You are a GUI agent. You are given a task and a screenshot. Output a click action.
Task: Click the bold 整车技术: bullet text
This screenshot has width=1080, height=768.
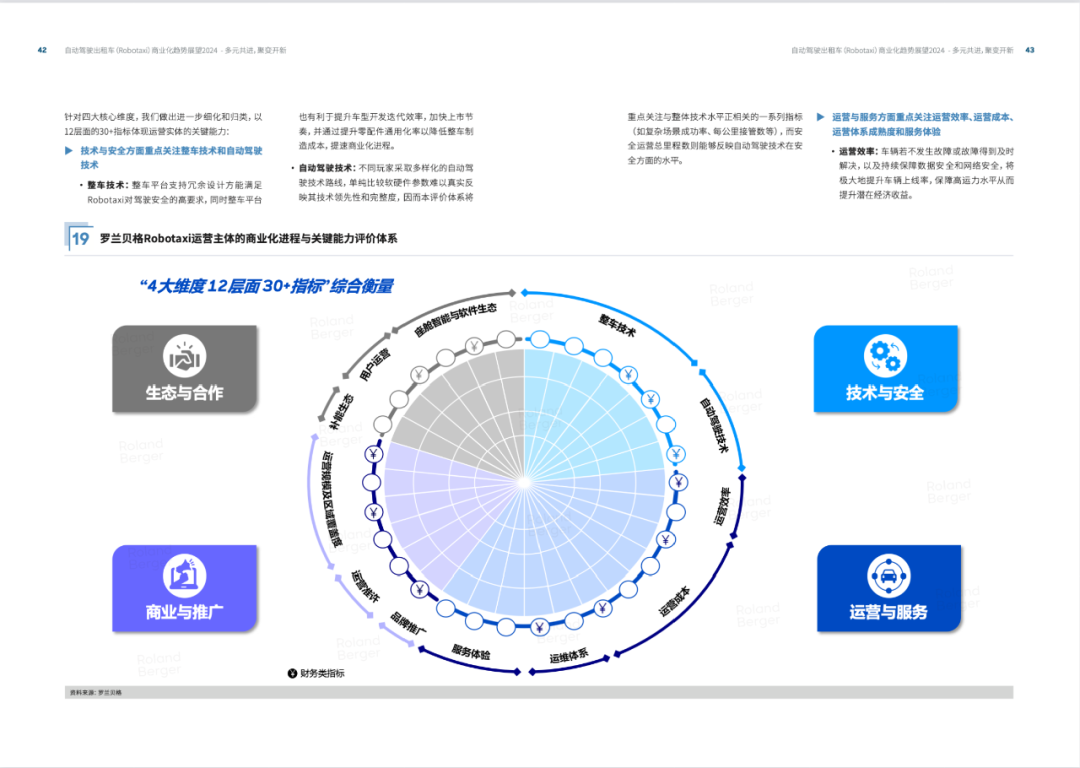(108, 185)
